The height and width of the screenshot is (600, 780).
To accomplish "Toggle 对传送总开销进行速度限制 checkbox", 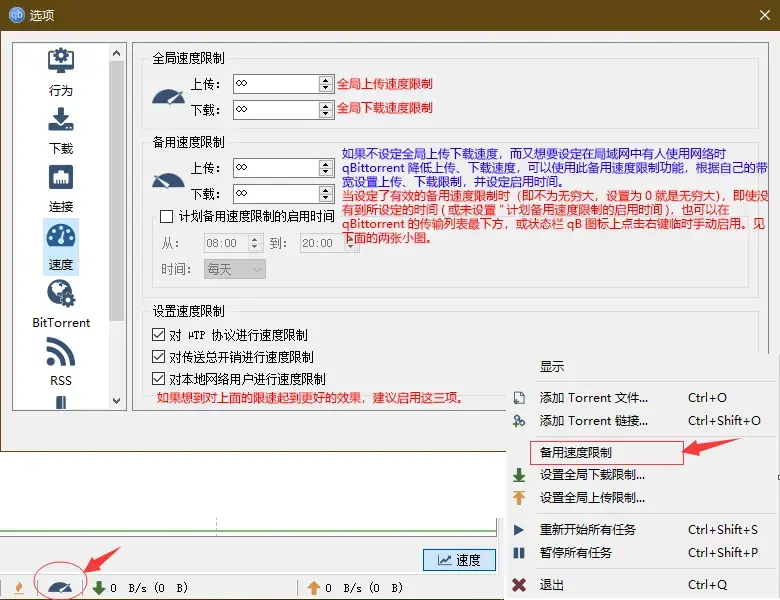I will pyautogui.click(x=158, y=357).
